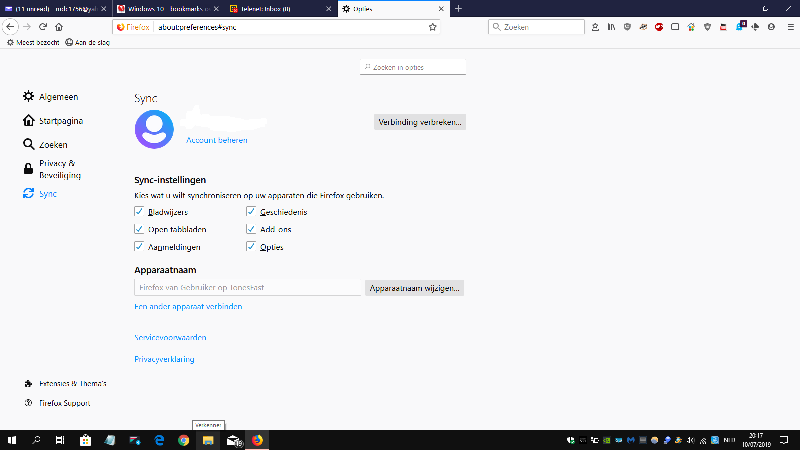Image resolution: width=800 pixels, height=450 pixels.
Task: Open a new tab with the plus button
Action: 458,9
